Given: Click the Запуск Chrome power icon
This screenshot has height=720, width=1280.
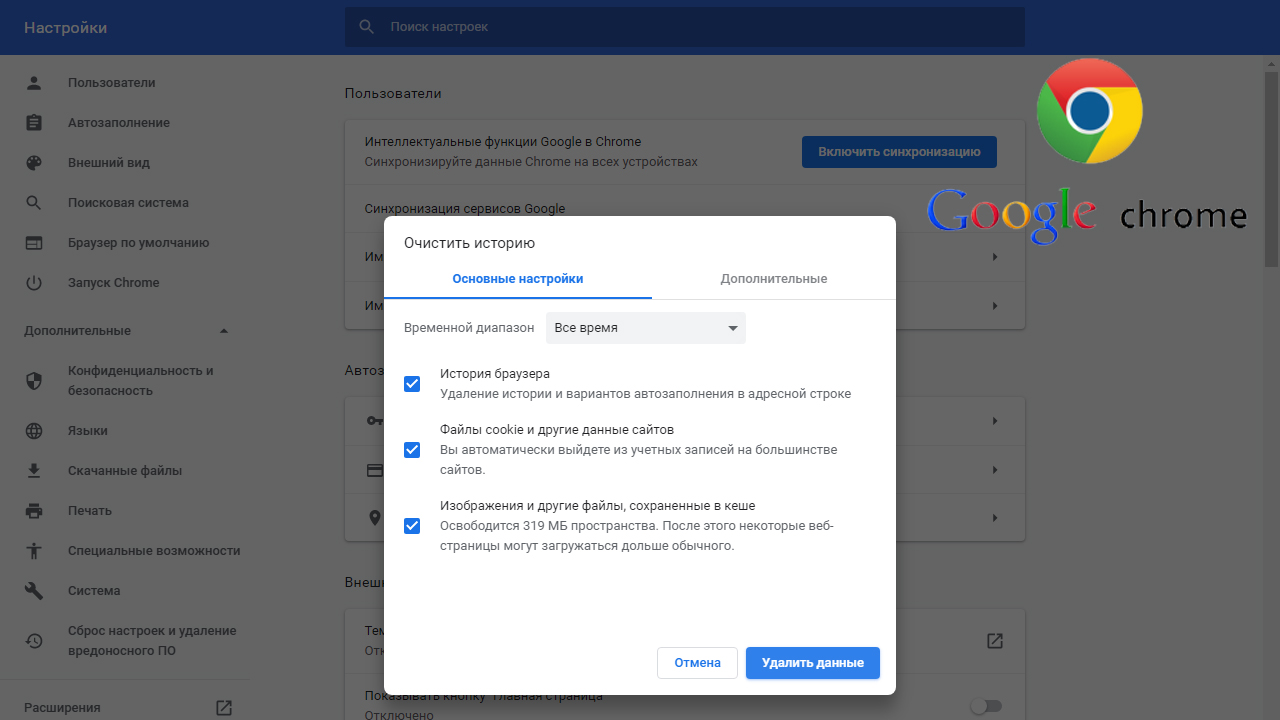Looking at the screenshot, I should point(34,283).
